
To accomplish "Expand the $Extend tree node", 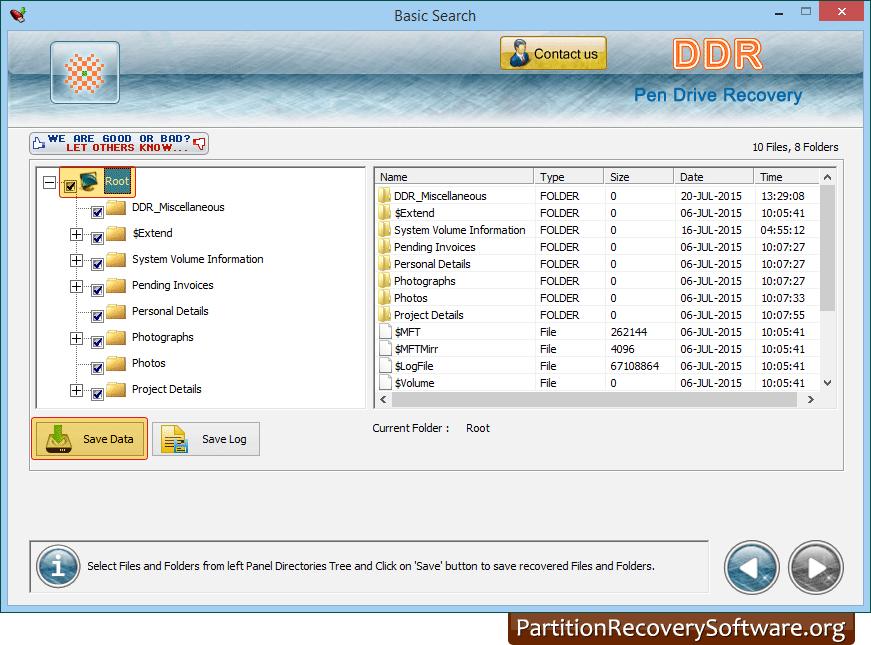I will (77, 234).
